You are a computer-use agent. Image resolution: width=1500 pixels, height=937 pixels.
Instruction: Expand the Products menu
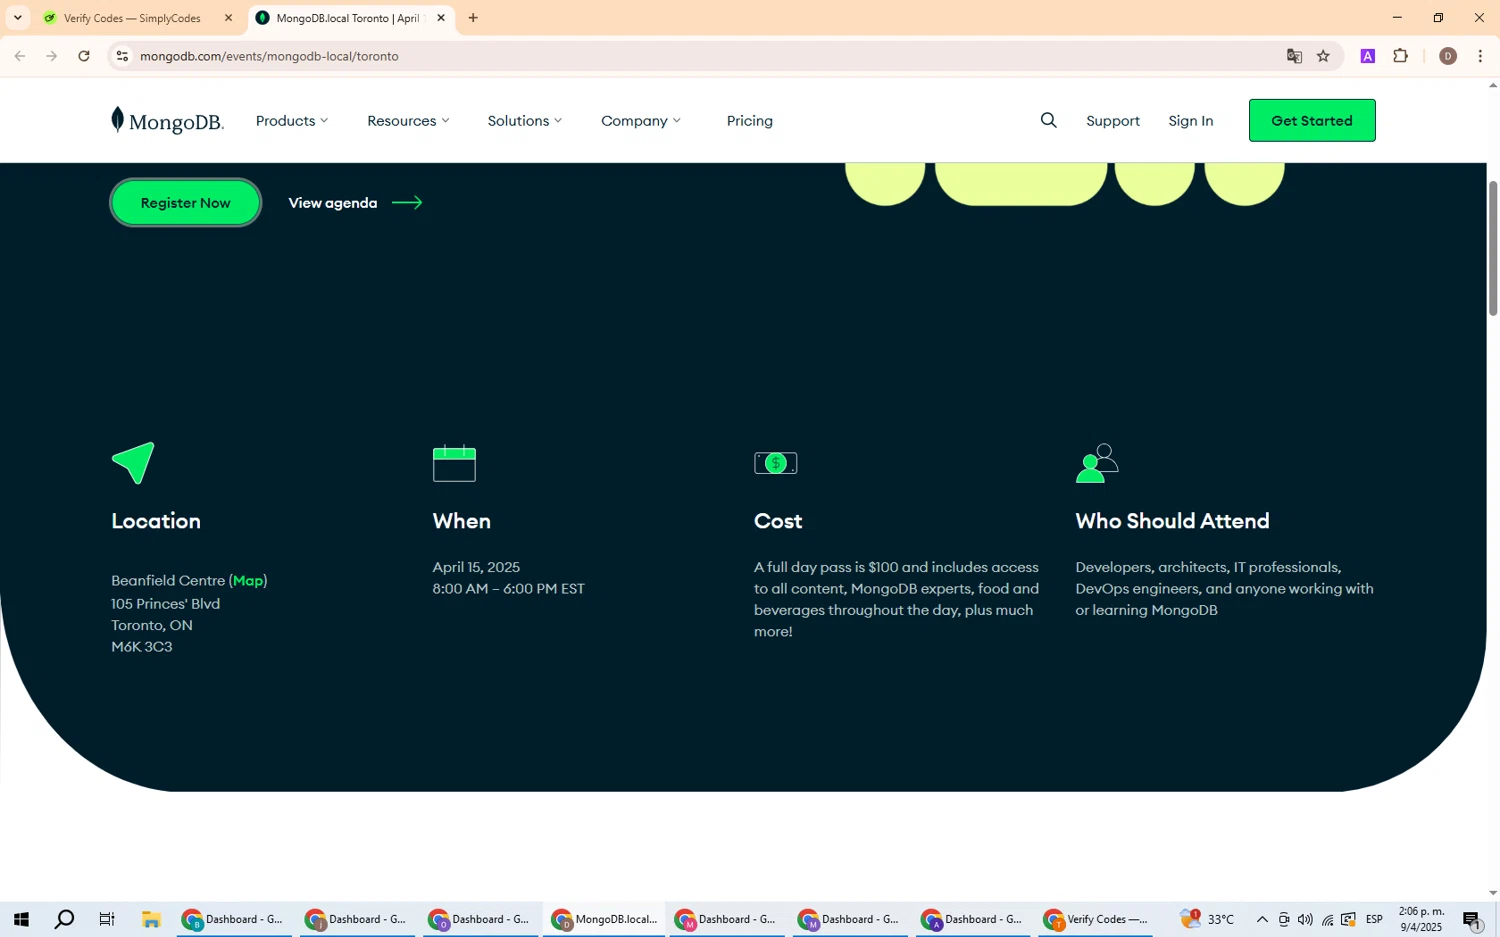[x=292, y=120]
